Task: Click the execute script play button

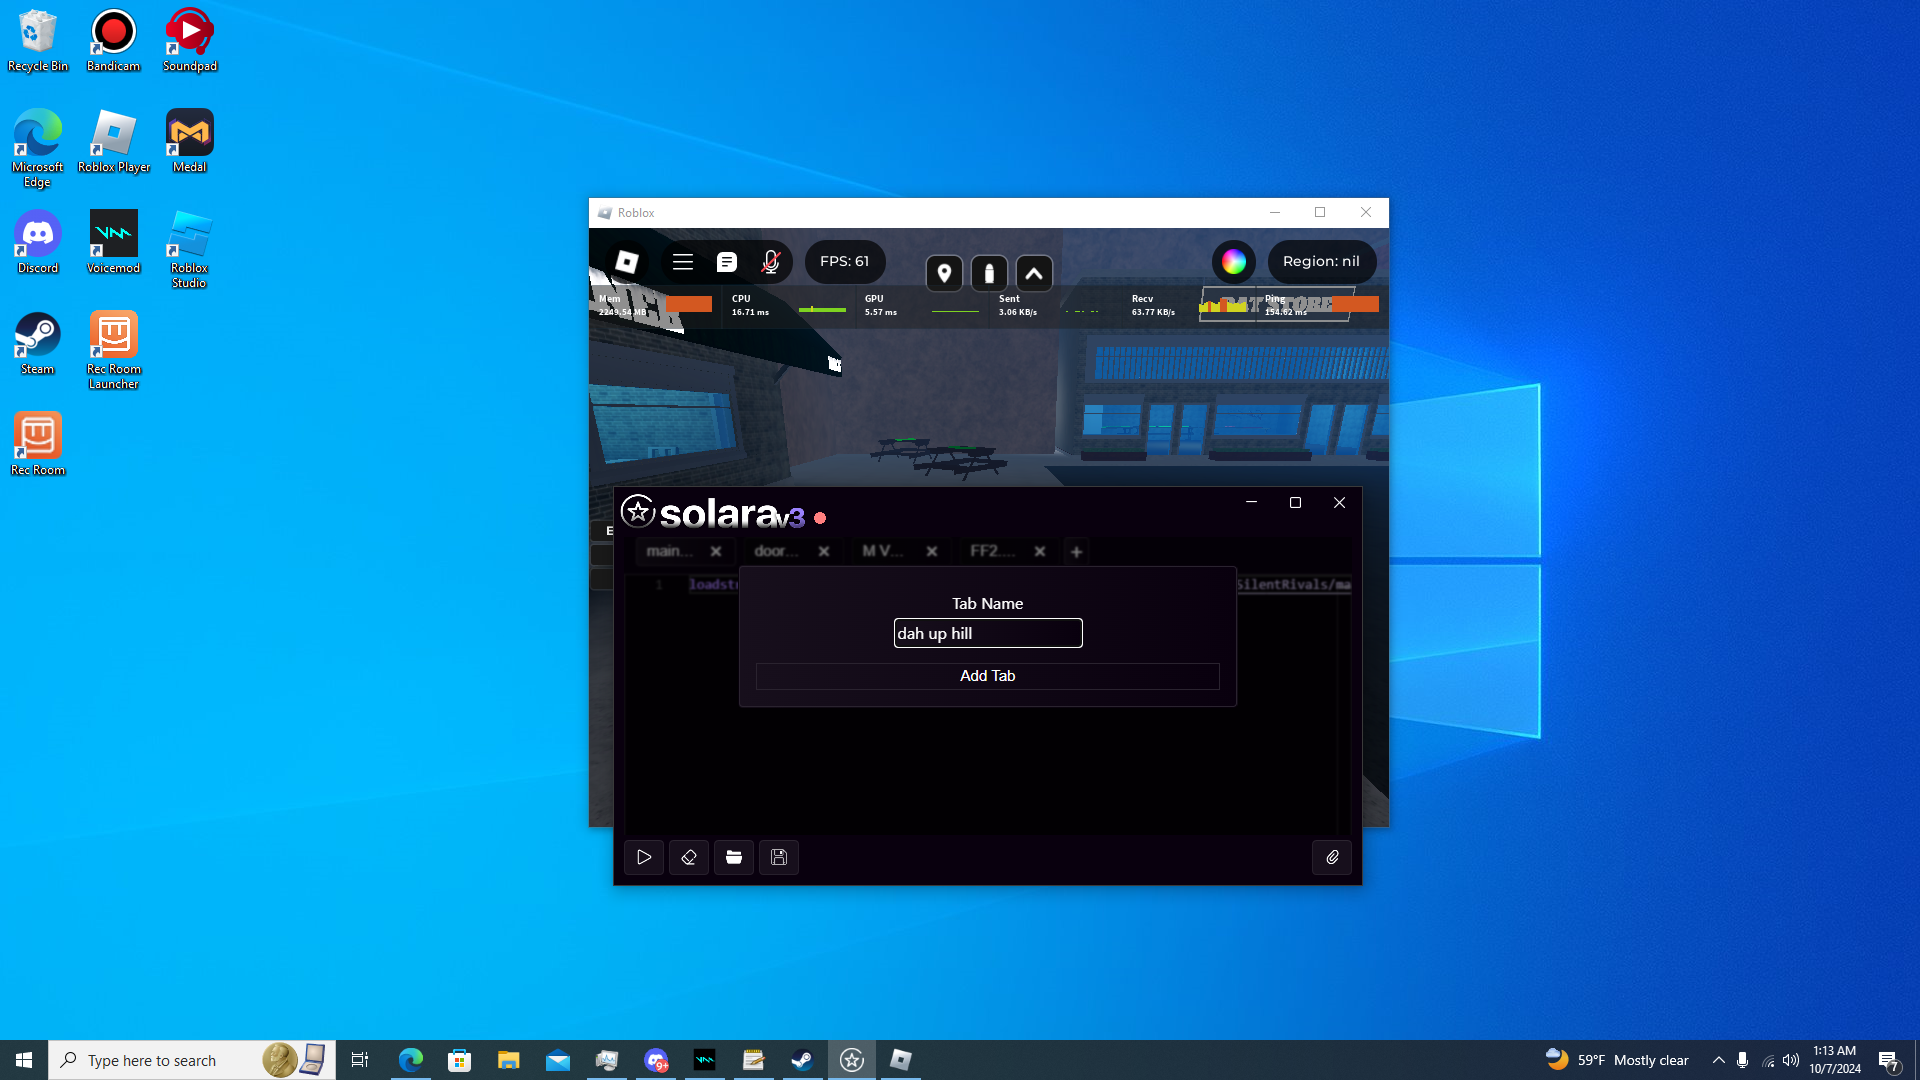Action: pyautogui.click(x=644, y=857)
